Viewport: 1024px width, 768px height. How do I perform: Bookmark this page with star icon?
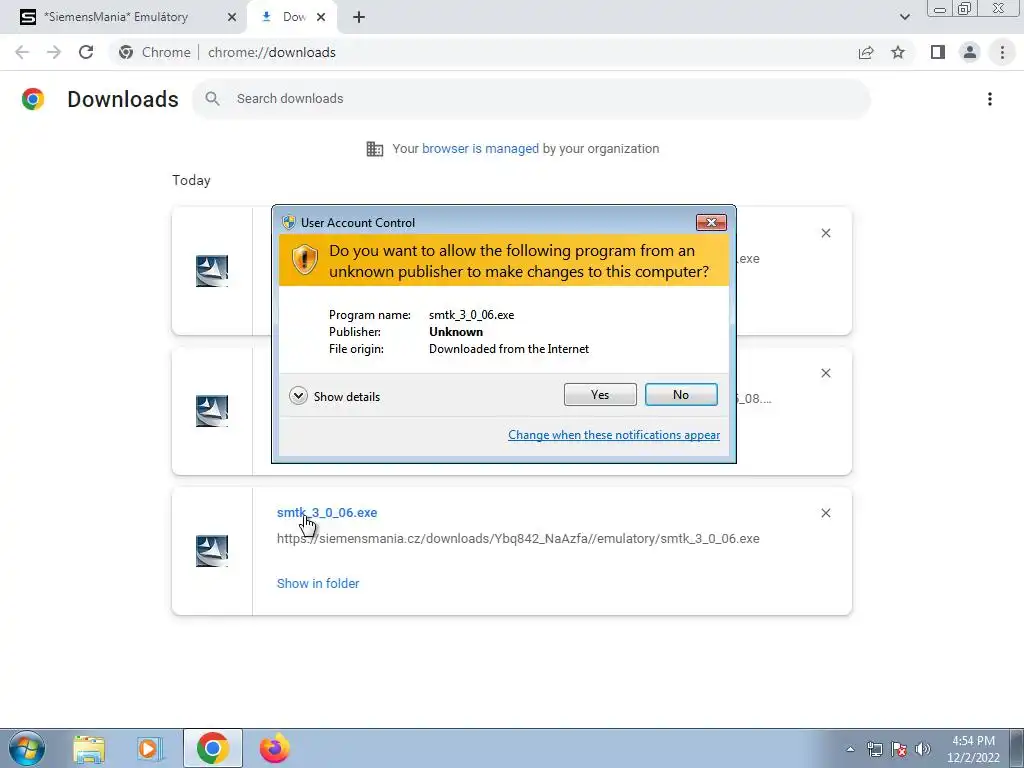(x=898, y=52)
